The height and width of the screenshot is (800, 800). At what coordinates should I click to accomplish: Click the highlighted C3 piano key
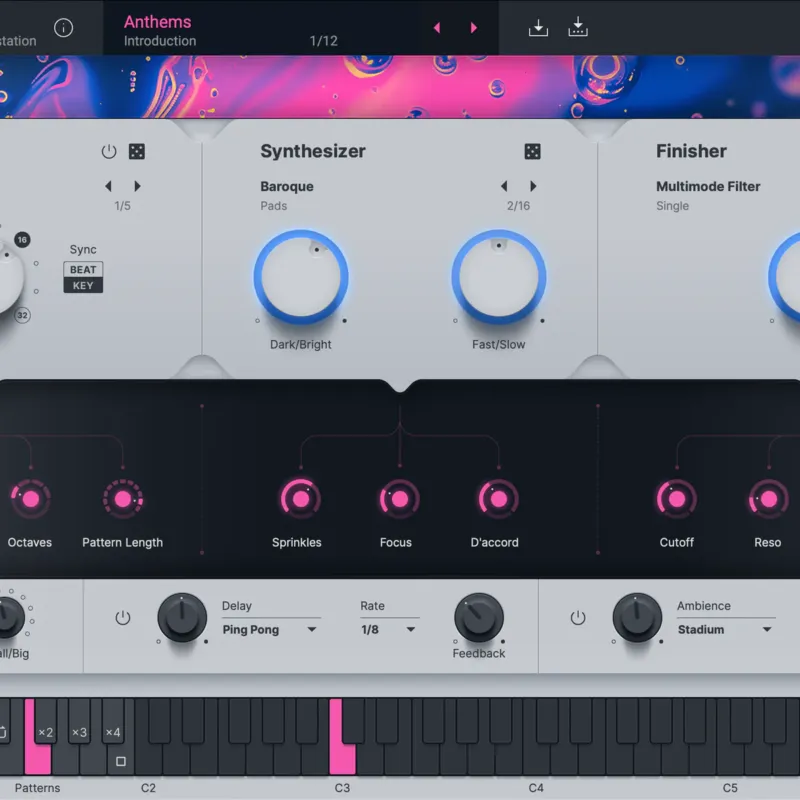click(342, 760)
